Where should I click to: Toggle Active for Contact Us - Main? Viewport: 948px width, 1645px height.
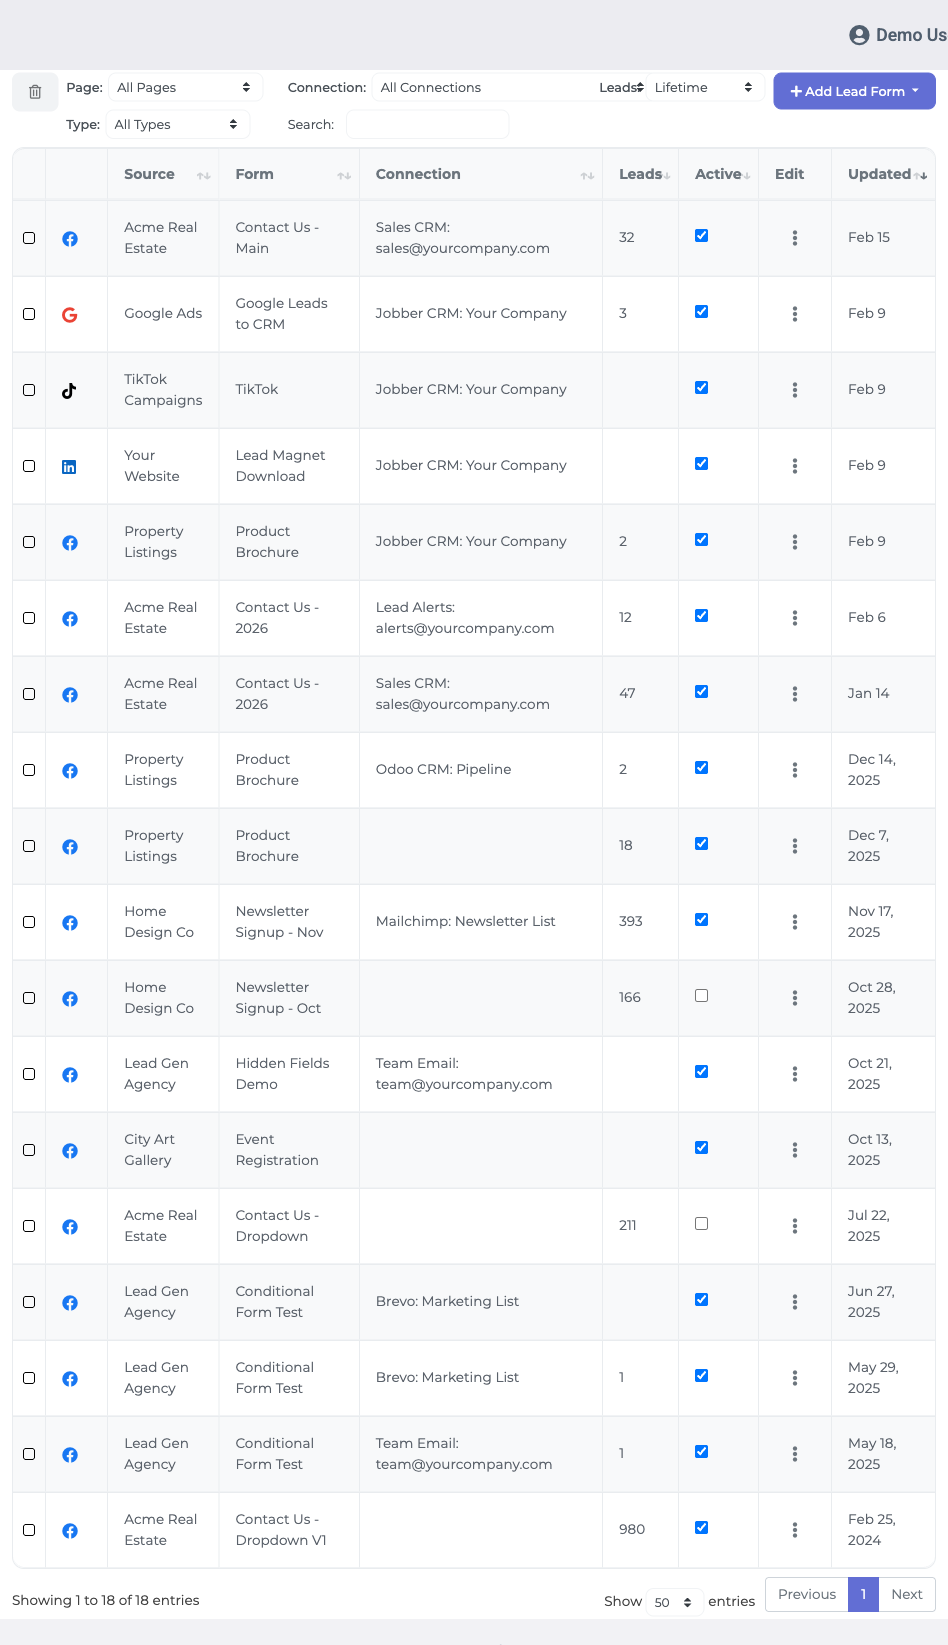[x=702, y=236]
